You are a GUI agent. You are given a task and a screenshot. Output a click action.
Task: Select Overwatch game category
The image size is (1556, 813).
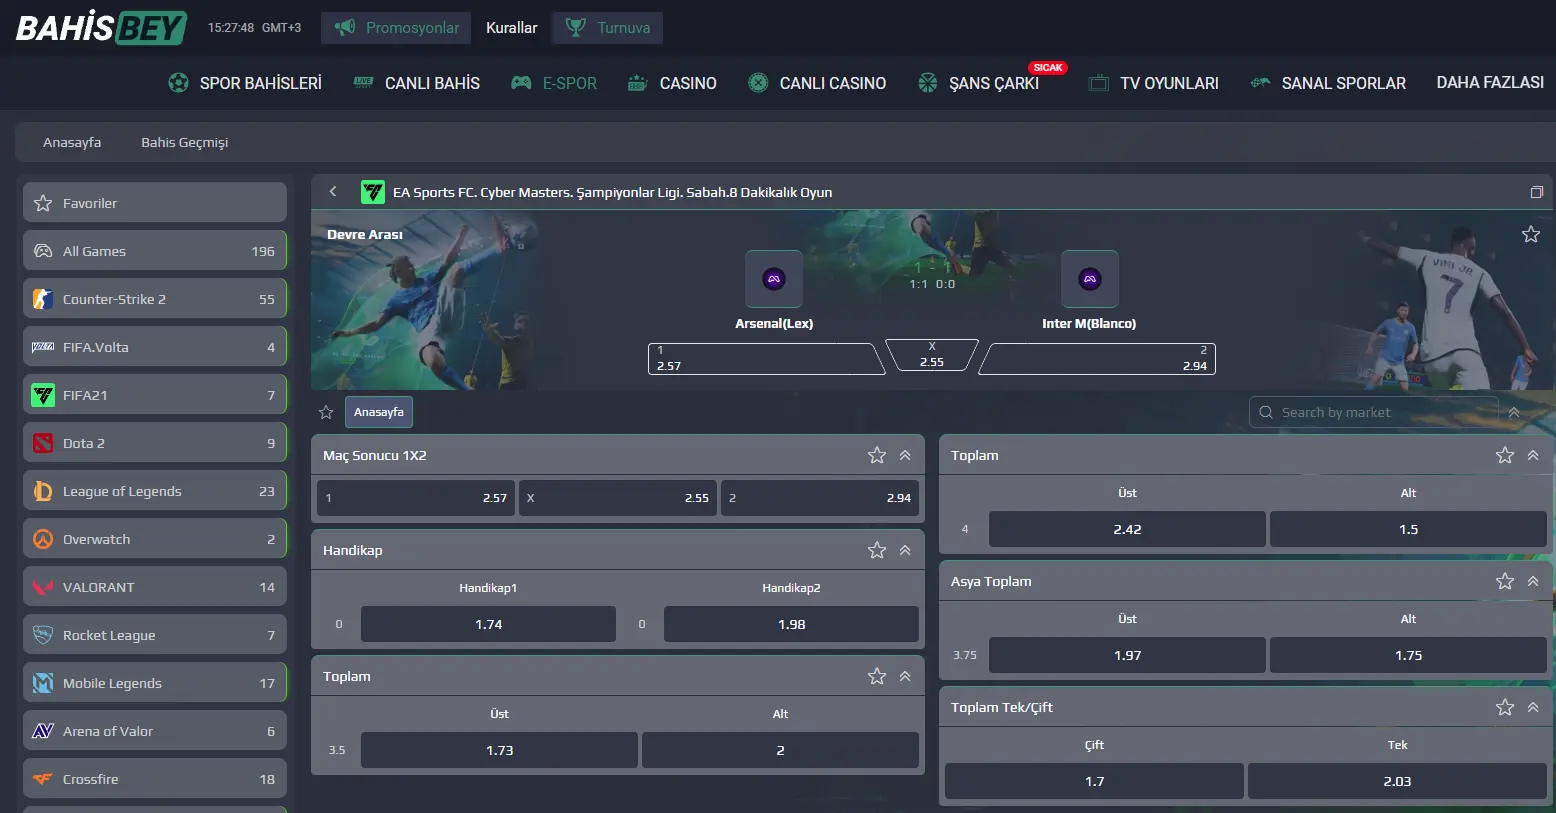coord(155,538)
